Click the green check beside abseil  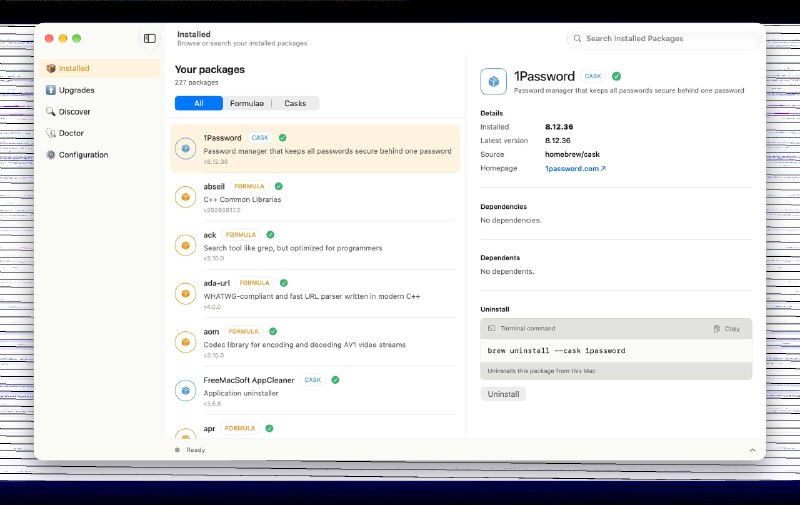pos(279,186)
